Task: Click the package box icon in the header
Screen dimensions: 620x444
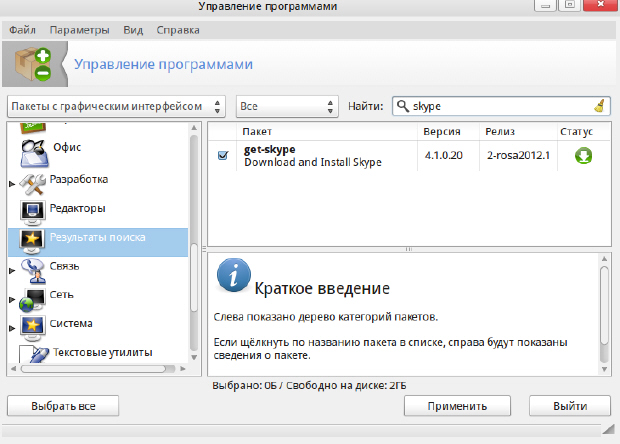Action: (33, 64)
